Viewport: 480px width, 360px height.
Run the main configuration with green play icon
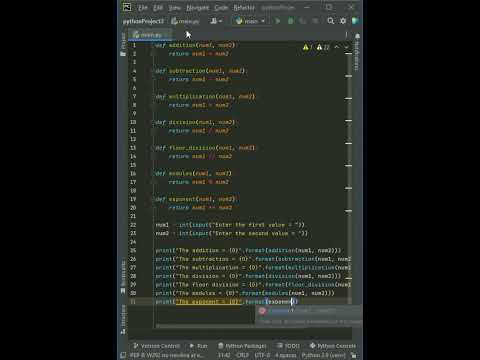click(x=278, y=21)
